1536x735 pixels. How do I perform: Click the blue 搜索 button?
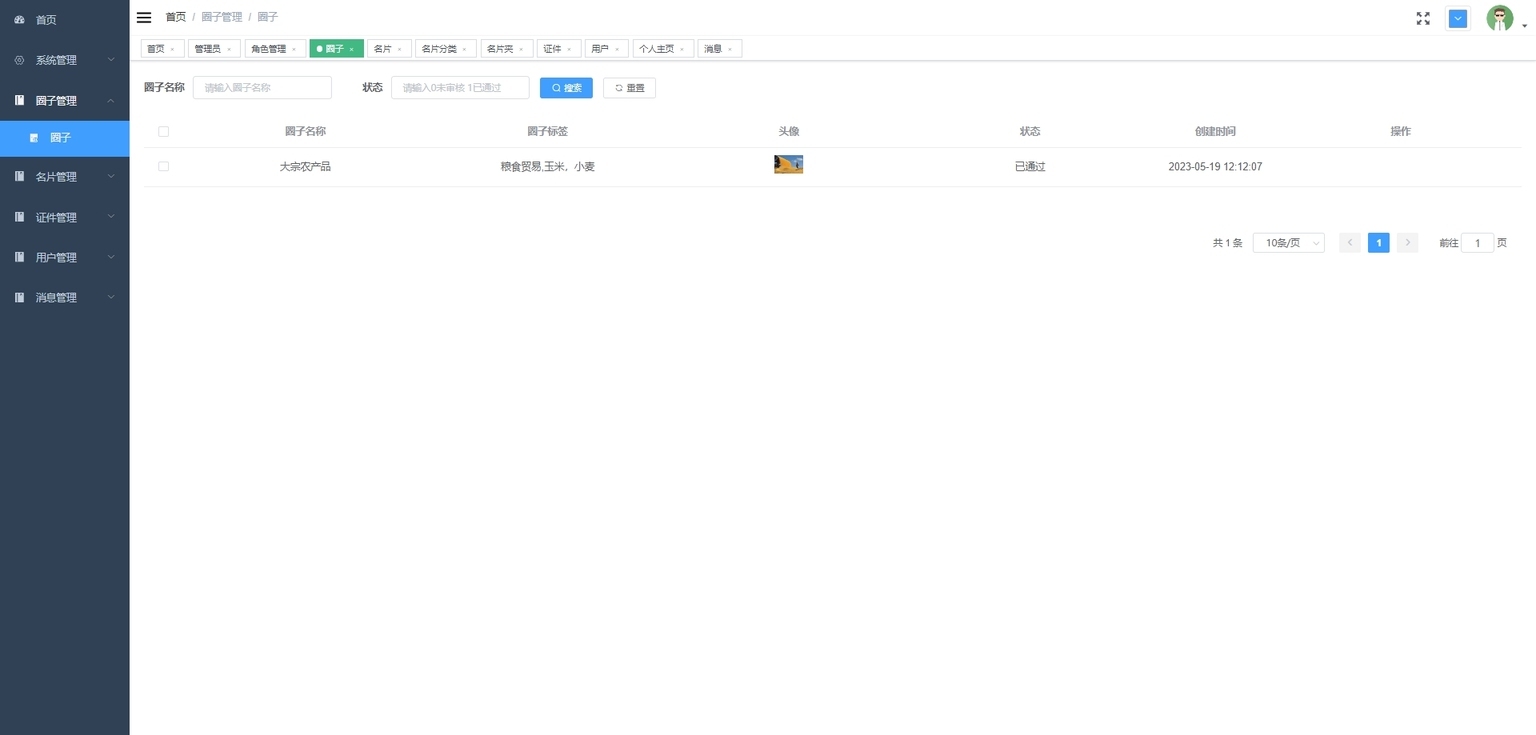566,88
